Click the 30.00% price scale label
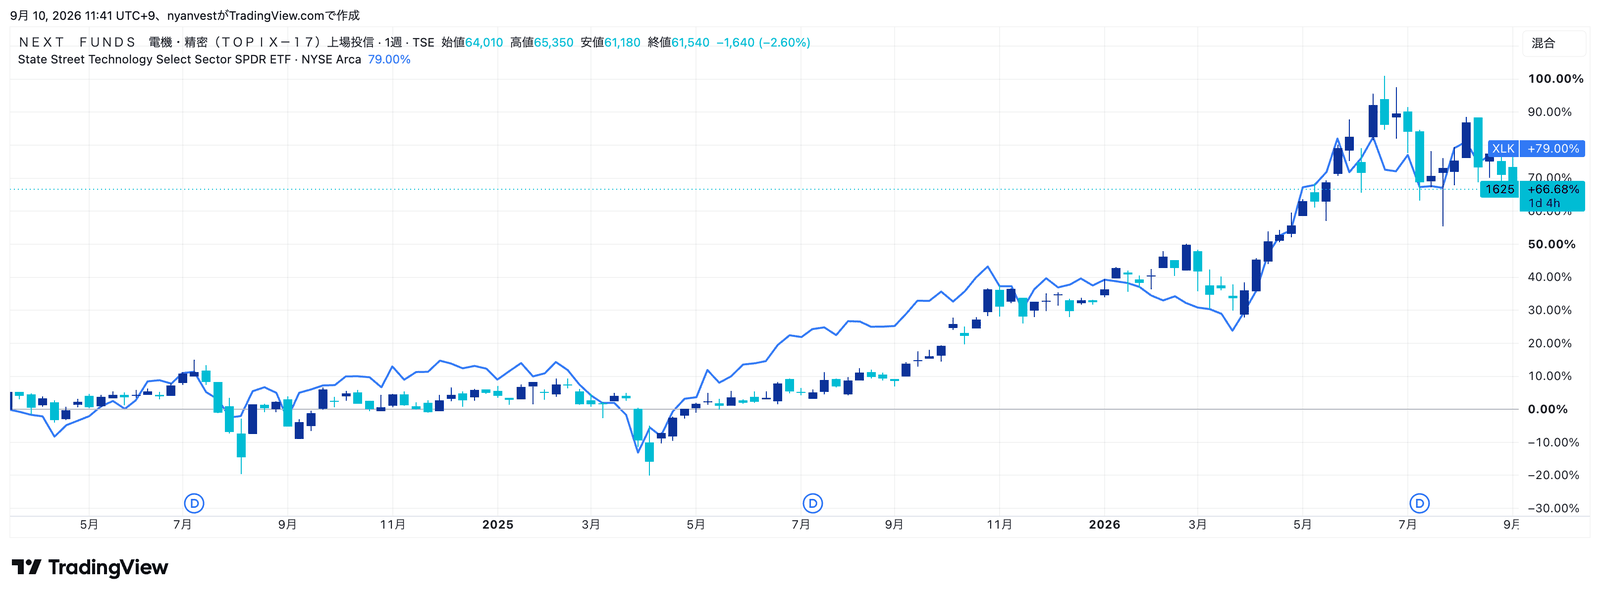The height and width of the screenshot is (597, 1600). point(1550,310)
